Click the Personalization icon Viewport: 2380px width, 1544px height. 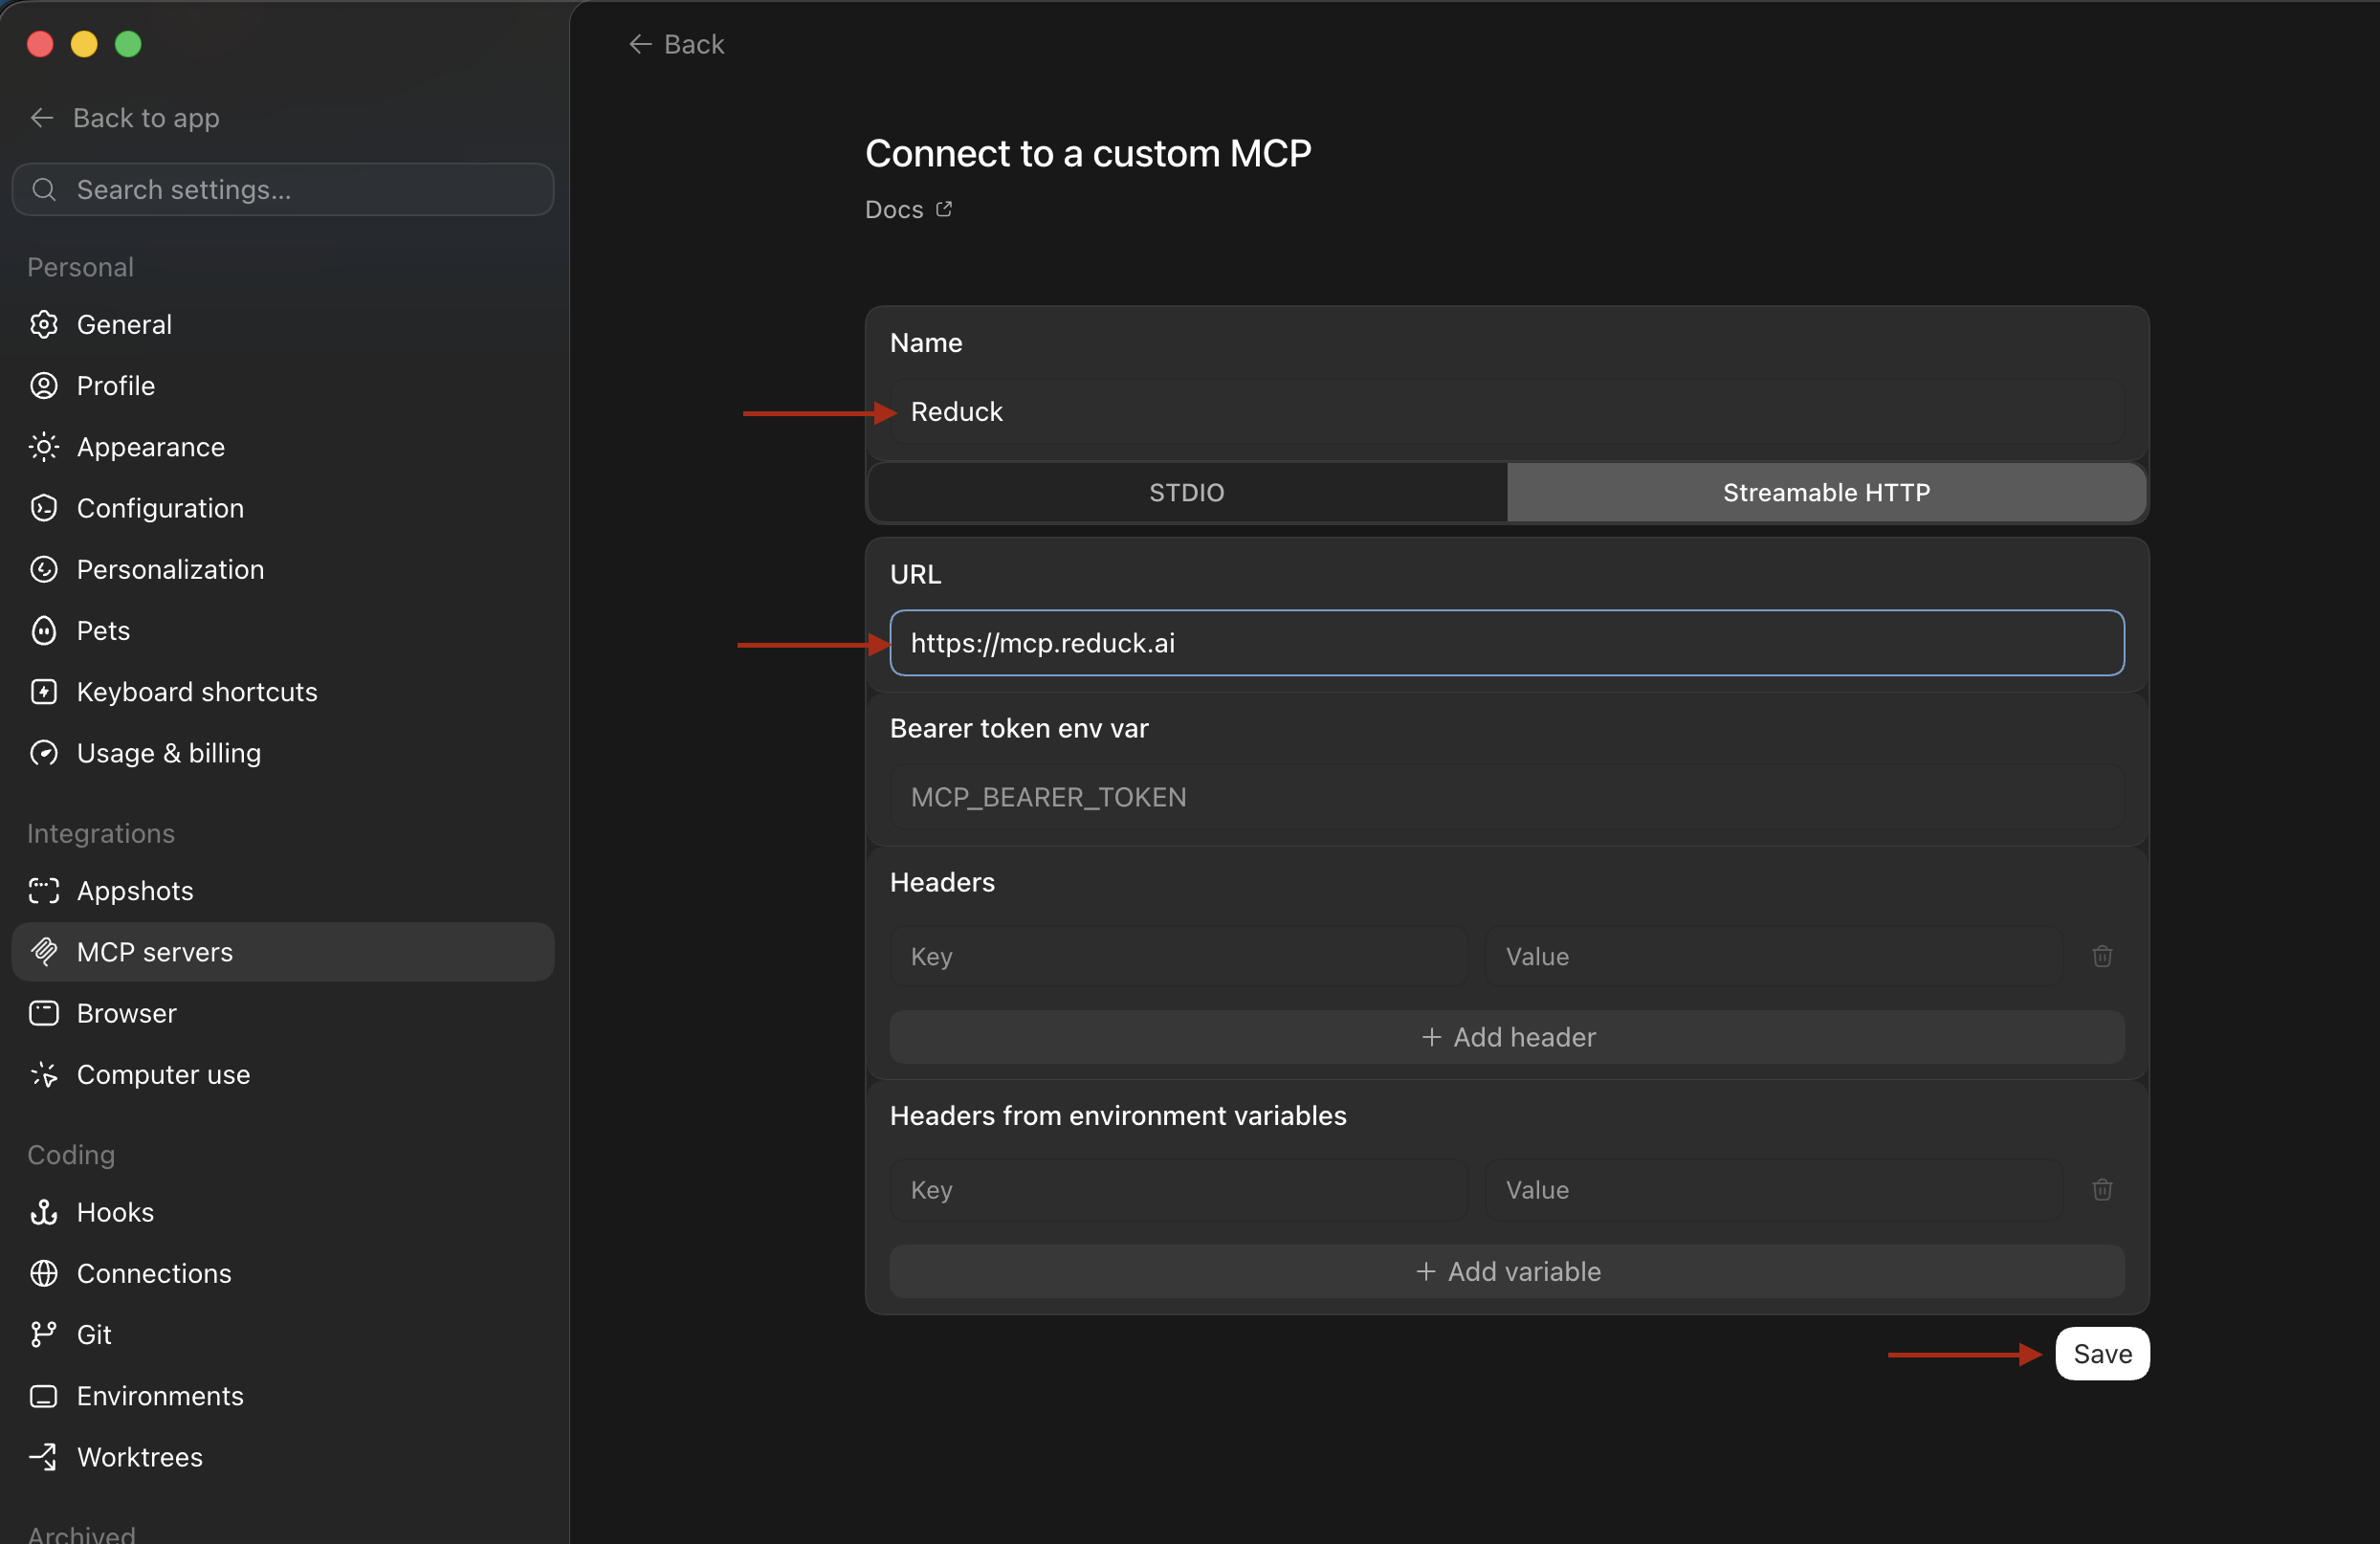pos(44,569)
